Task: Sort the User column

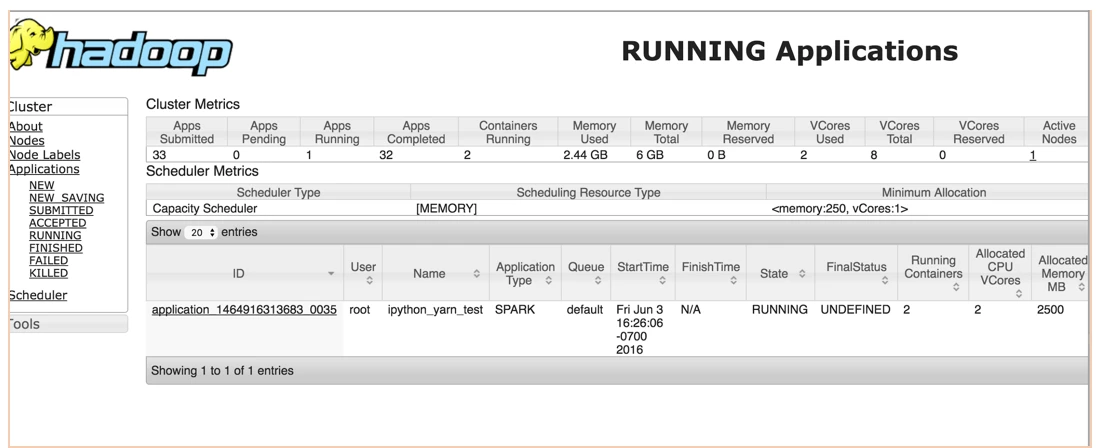Action: [369, 281]
